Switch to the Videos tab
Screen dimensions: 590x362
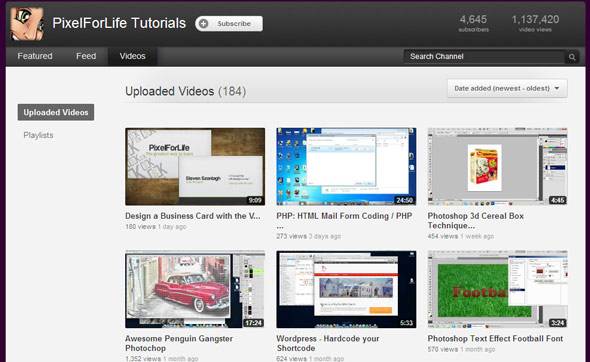click(132, 56)
